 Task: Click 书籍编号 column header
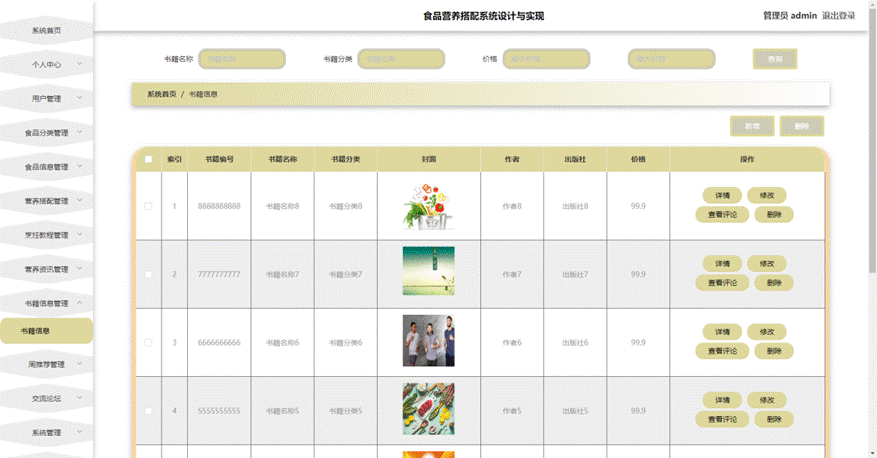(219, 159)
